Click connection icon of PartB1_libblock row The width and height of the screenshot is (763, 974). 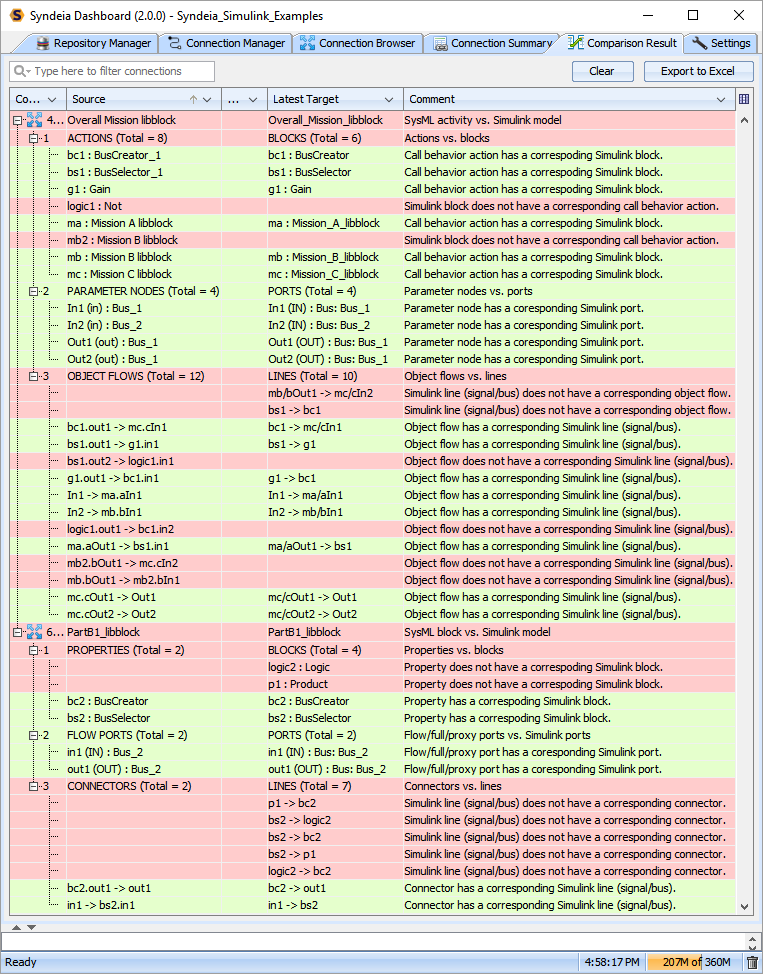[34, 632]
